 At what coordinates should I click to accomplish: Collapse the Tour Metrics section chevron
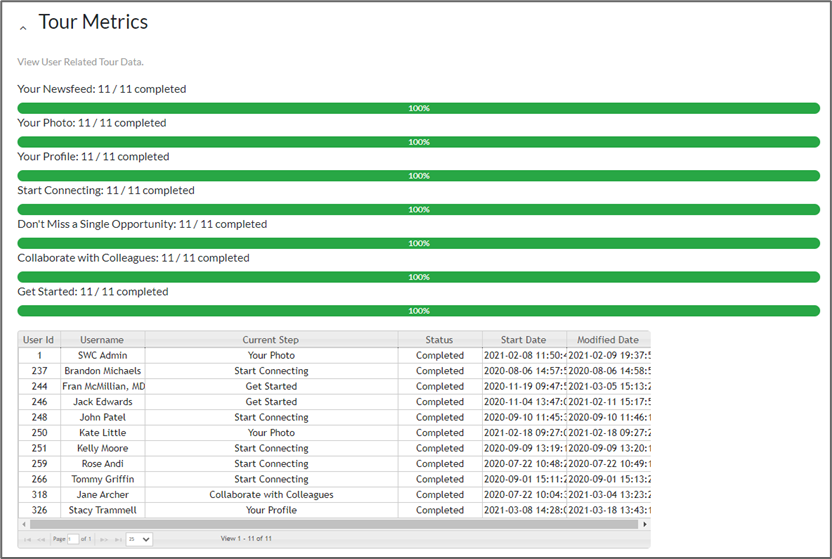tap(23, 27)
